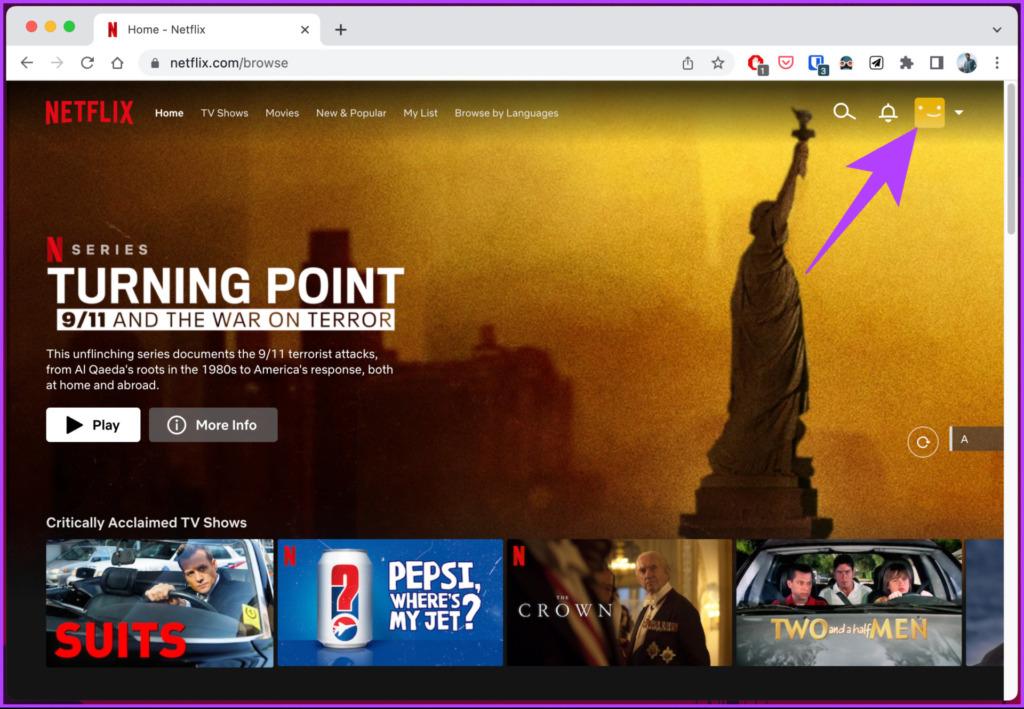The width and height of the screenshot is (1024, 709).
Task: Click the Netflix logo
Action: 89,112
